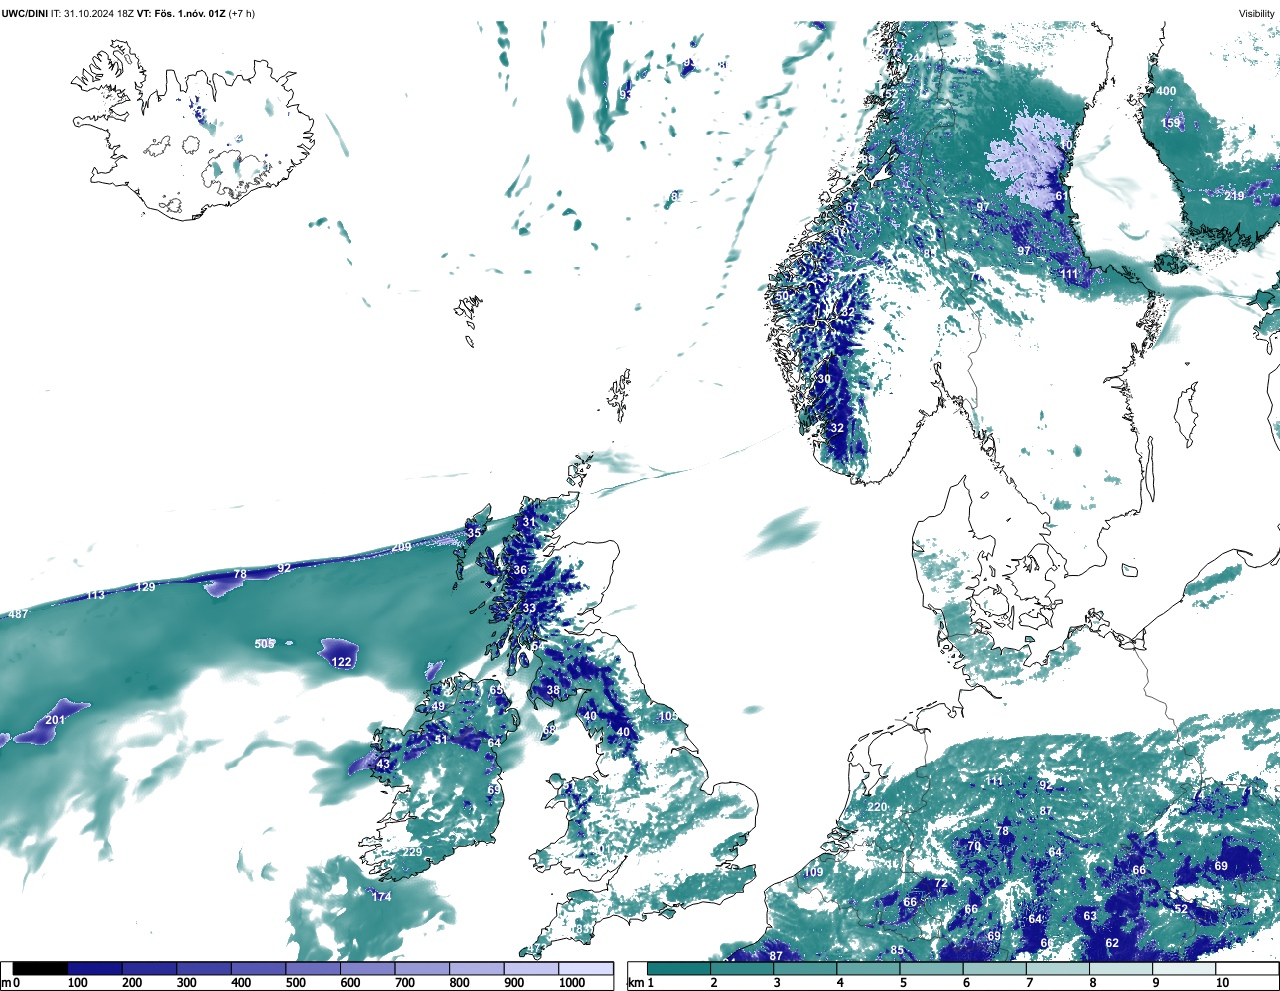Click the '129' value on the Atlantic band
This screenshot has height=991, width=1280.
click(146, 587)
